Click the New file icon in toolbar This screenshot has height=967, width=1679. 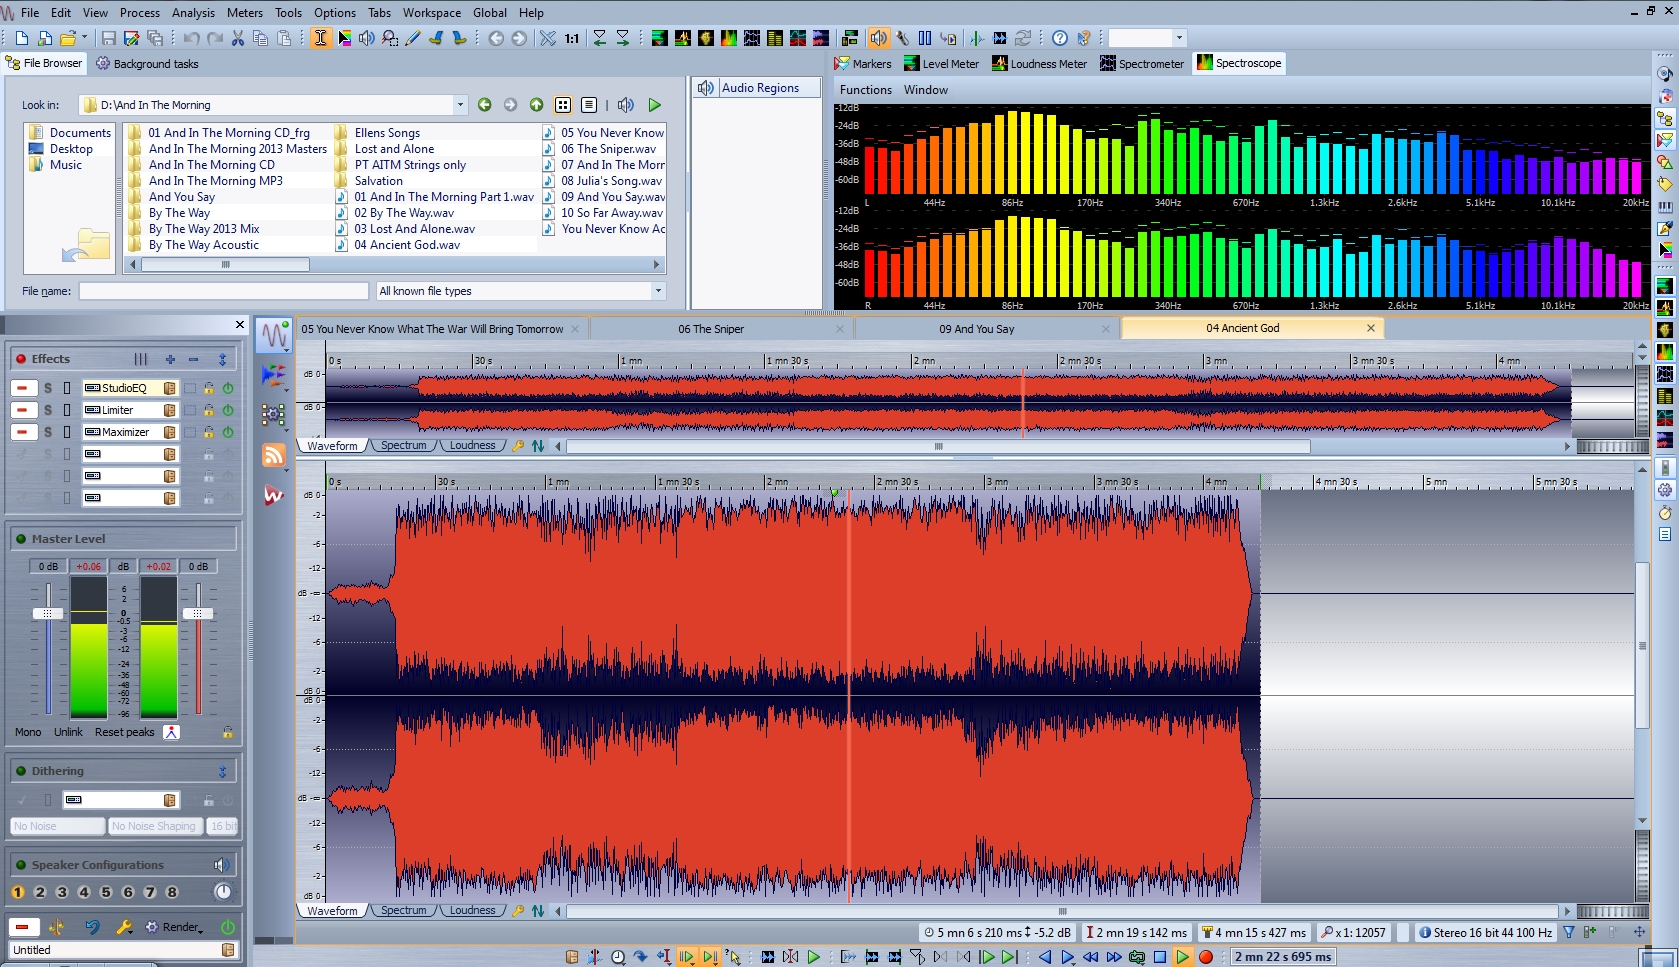(x=22, y=38)
